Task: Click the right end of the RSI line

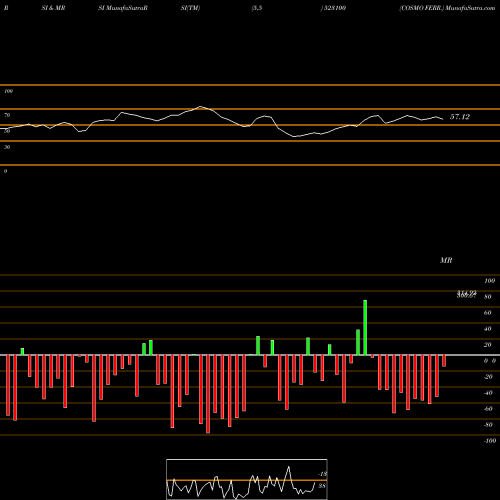Action: pos(443,119)
